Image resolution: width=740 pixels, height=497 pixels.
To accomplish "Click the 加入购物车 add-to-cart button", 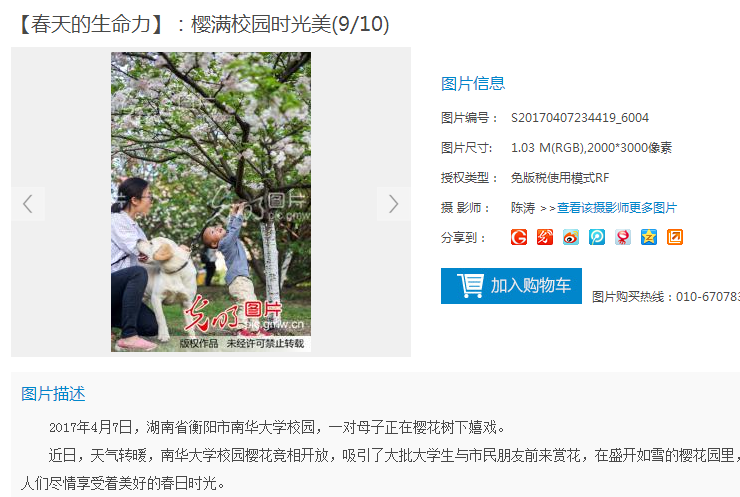I will [511, 286].
